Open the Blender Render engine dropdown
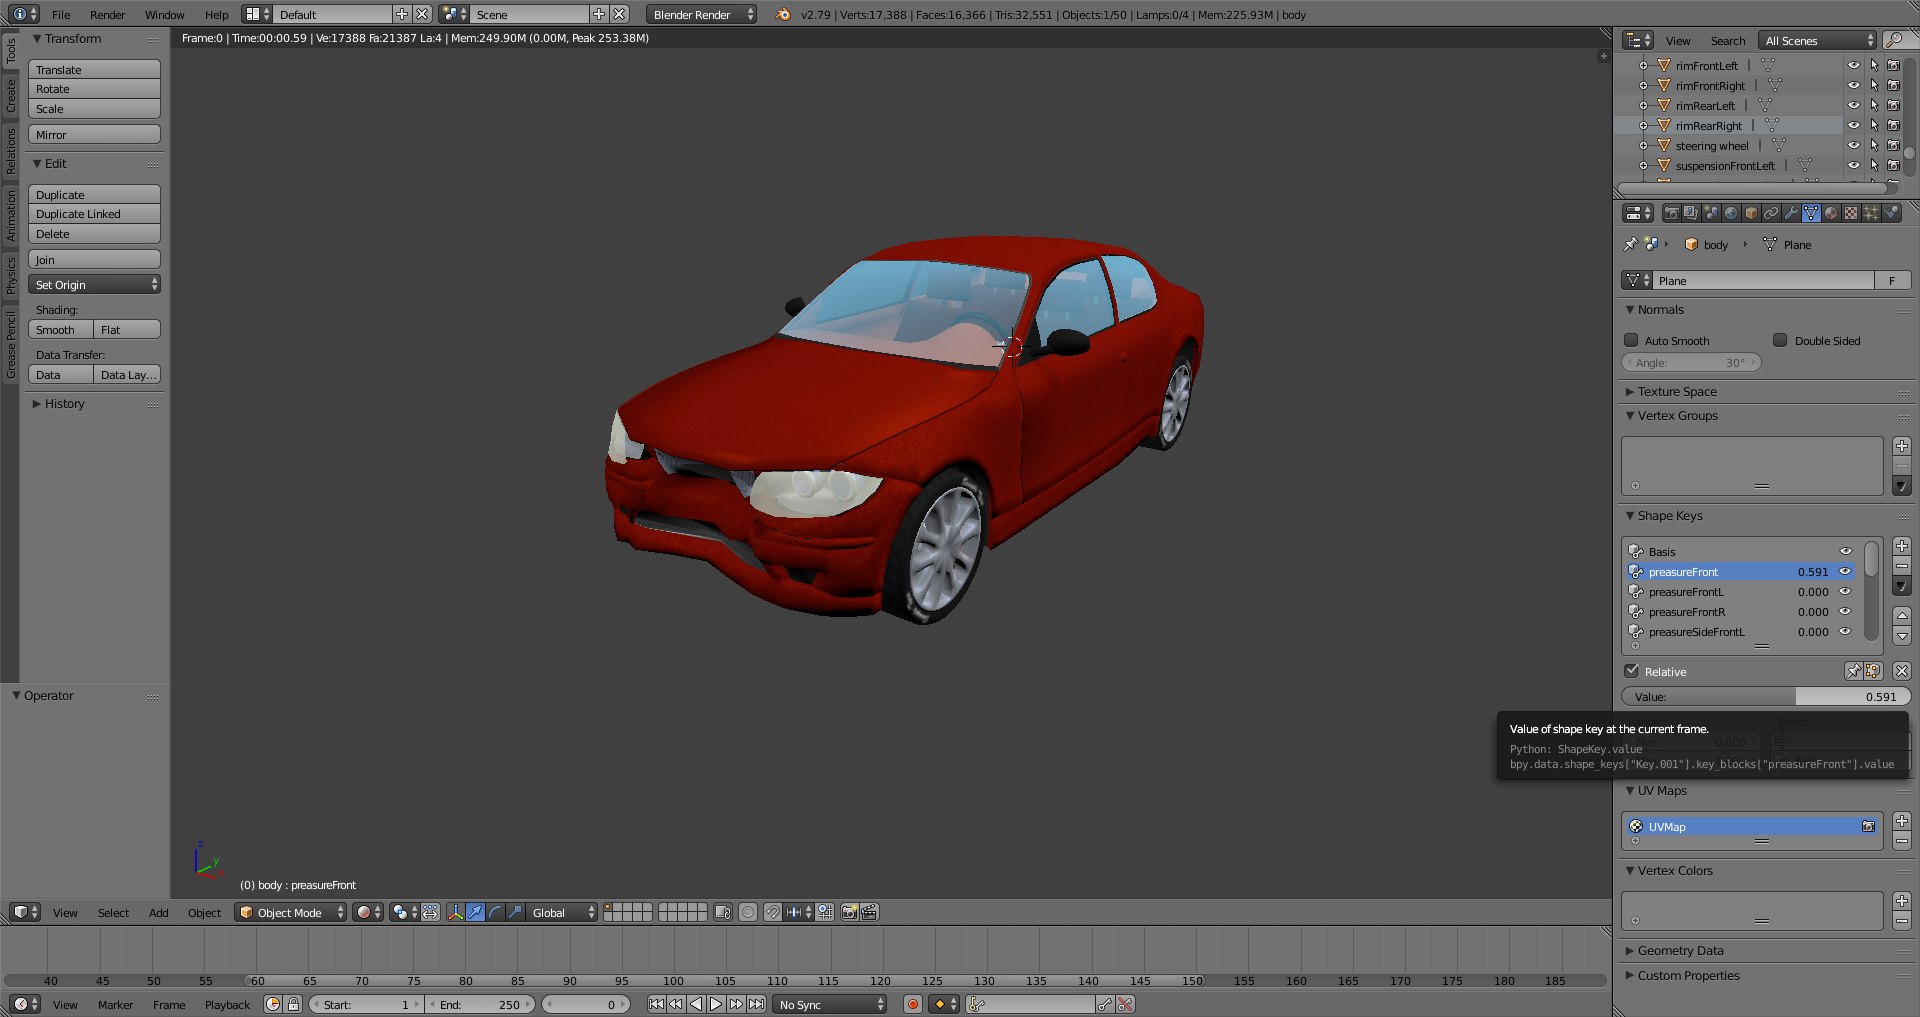 point(701,14)
